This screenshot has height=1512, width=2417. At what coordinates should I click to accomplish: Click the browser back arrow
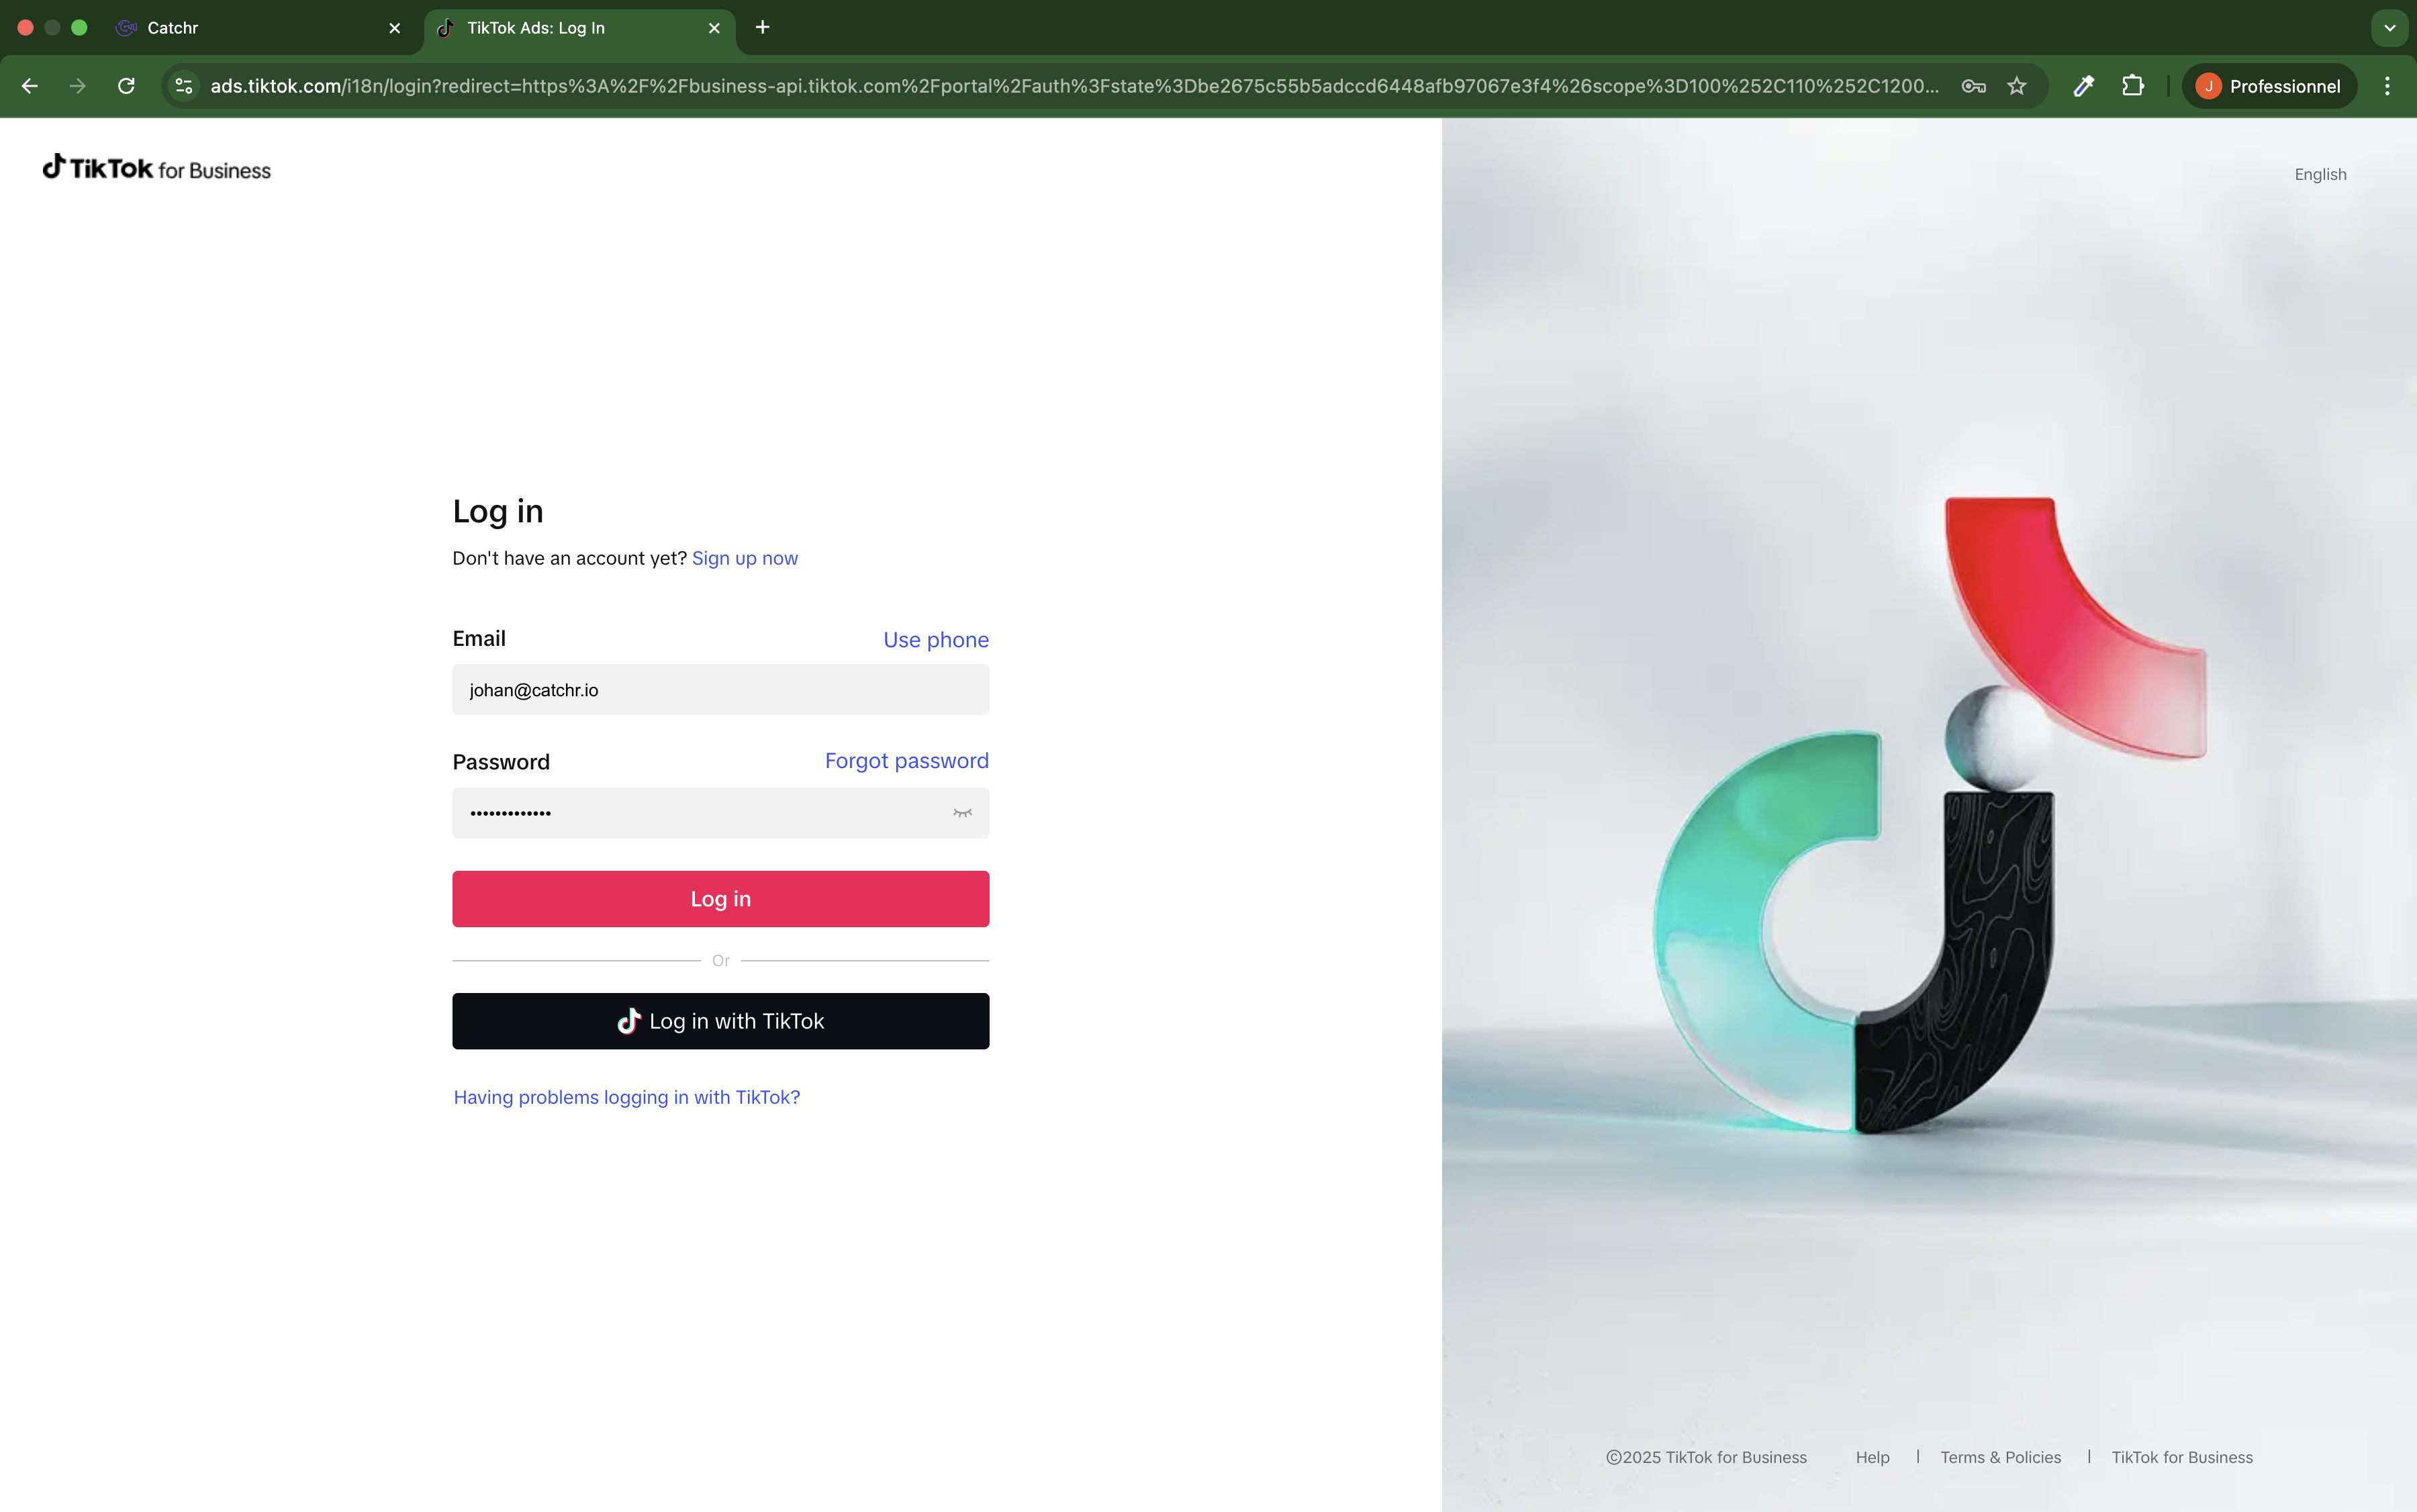click(30, 86)
